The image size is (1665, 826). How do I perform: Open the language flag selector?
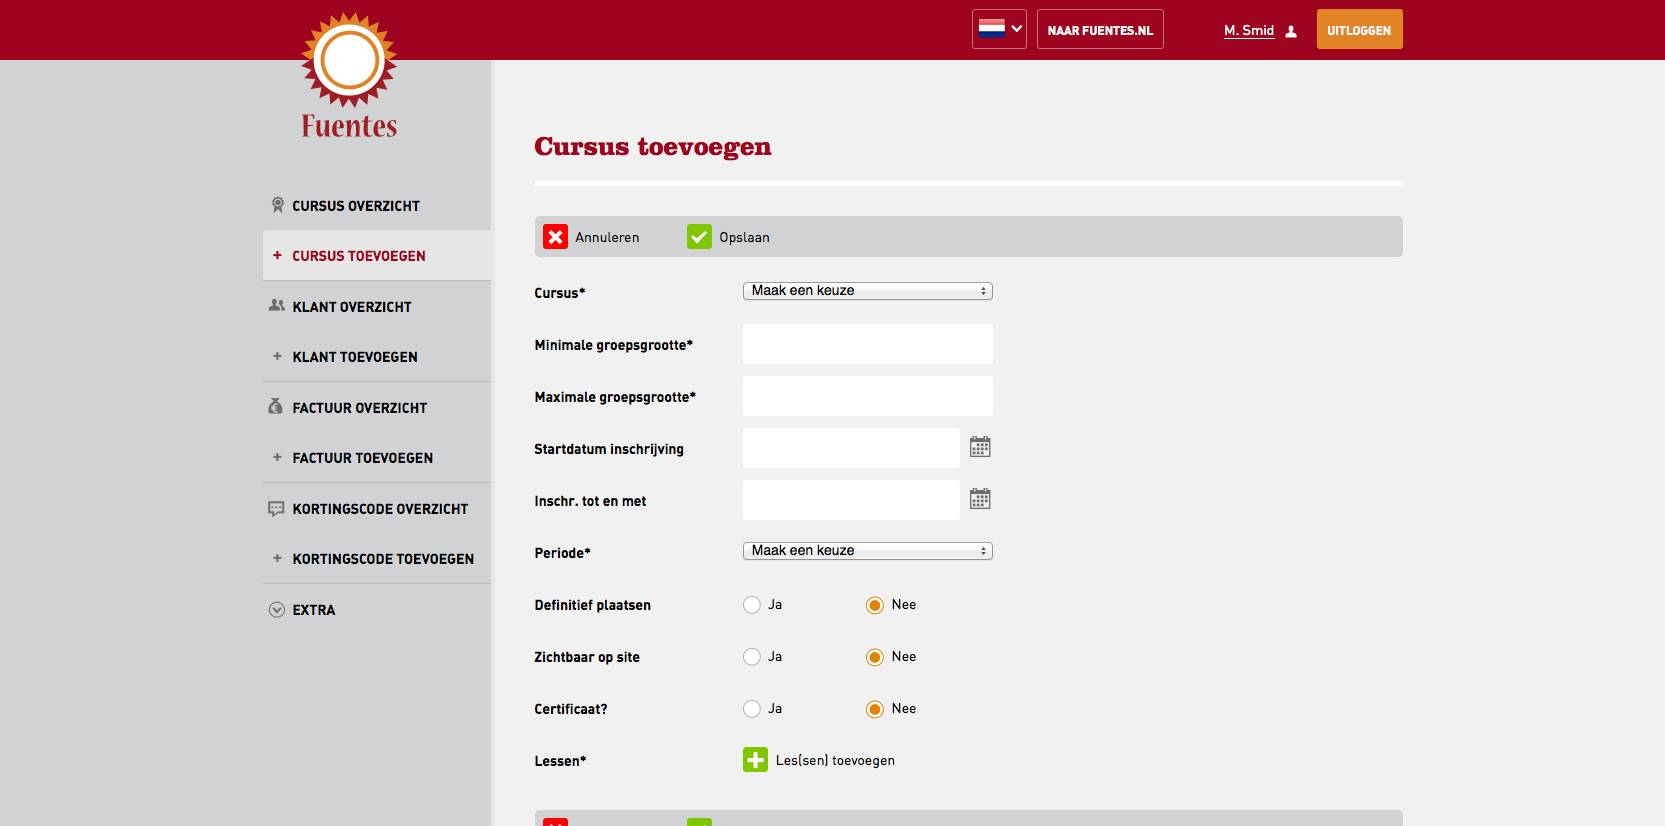pyautogui.click(x=999, y=29)
